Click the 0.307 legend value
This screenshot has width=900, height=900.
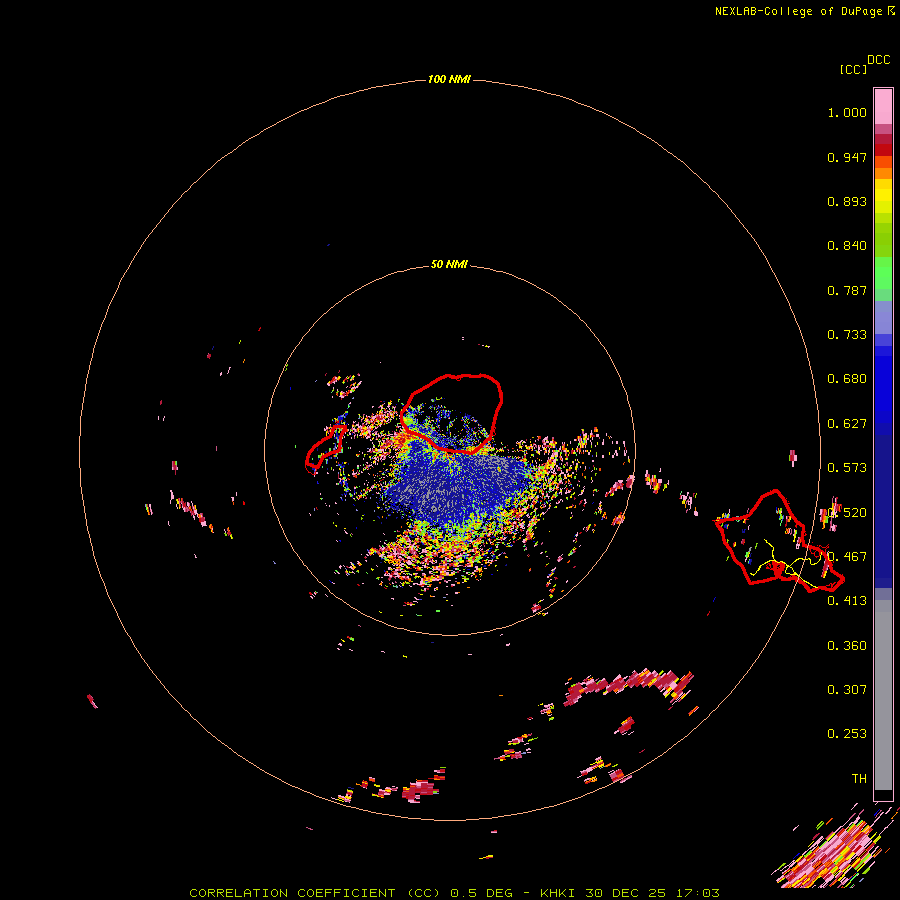(847, 690)
